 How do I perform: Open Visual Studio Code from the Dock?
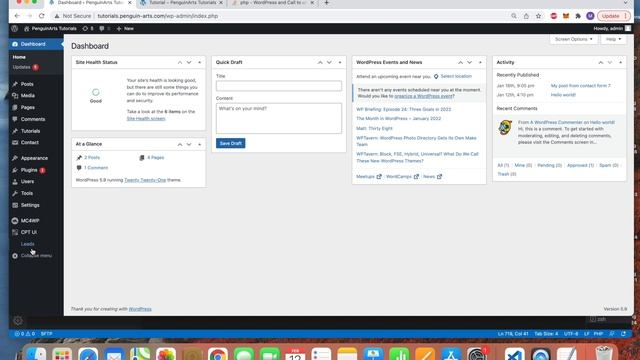pos(514,354)
